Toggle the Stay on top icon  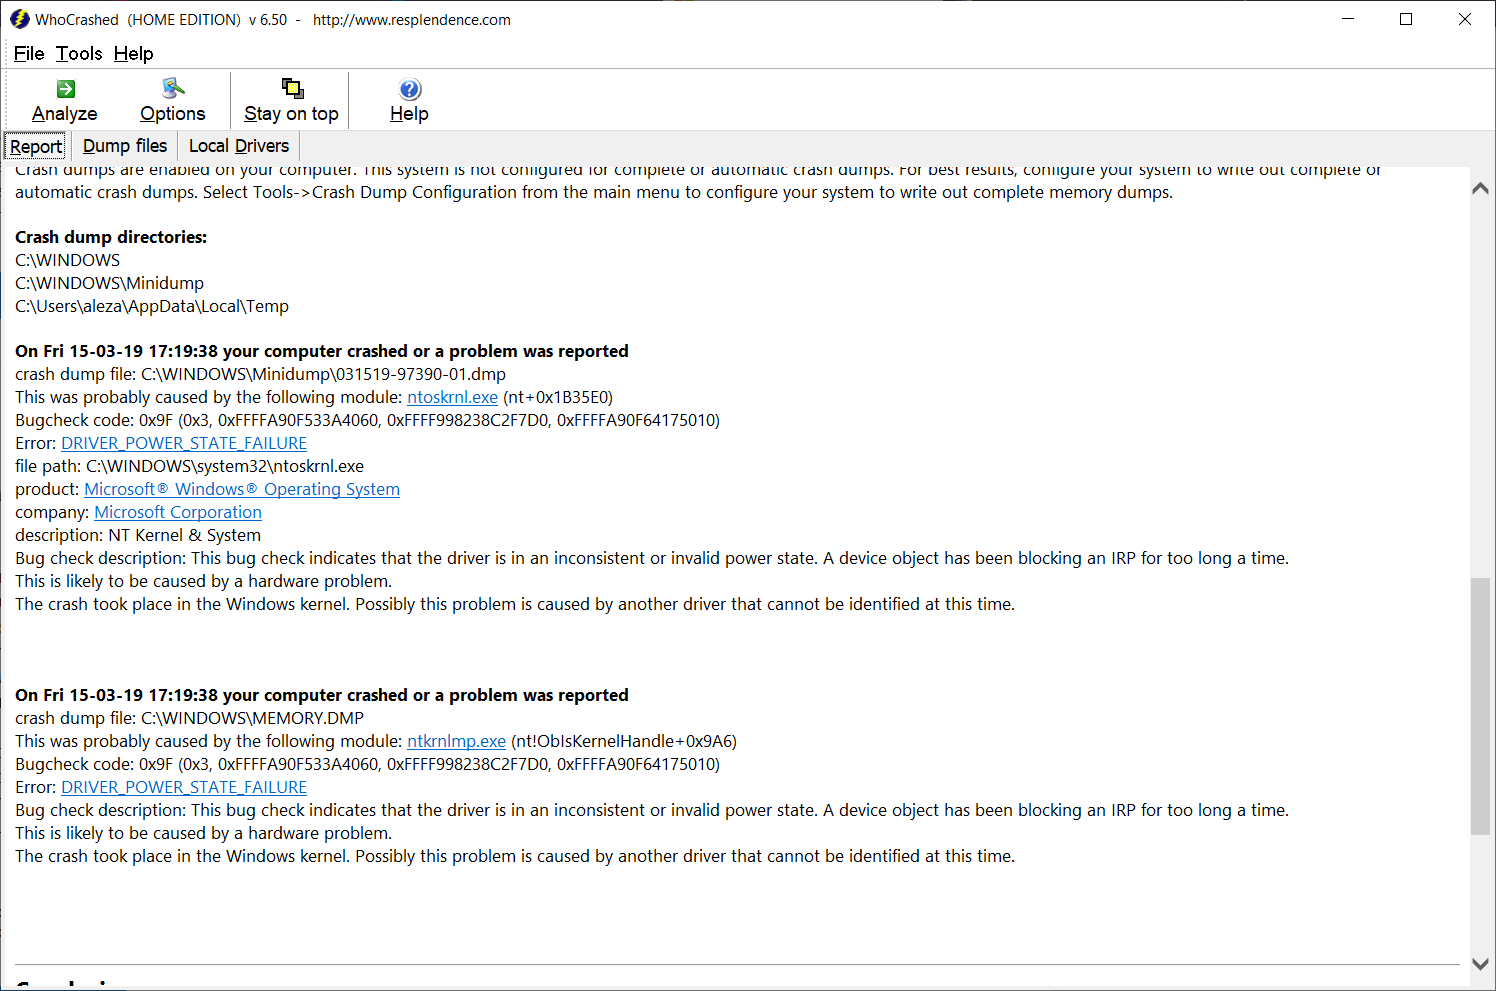(x=292, y=89)
